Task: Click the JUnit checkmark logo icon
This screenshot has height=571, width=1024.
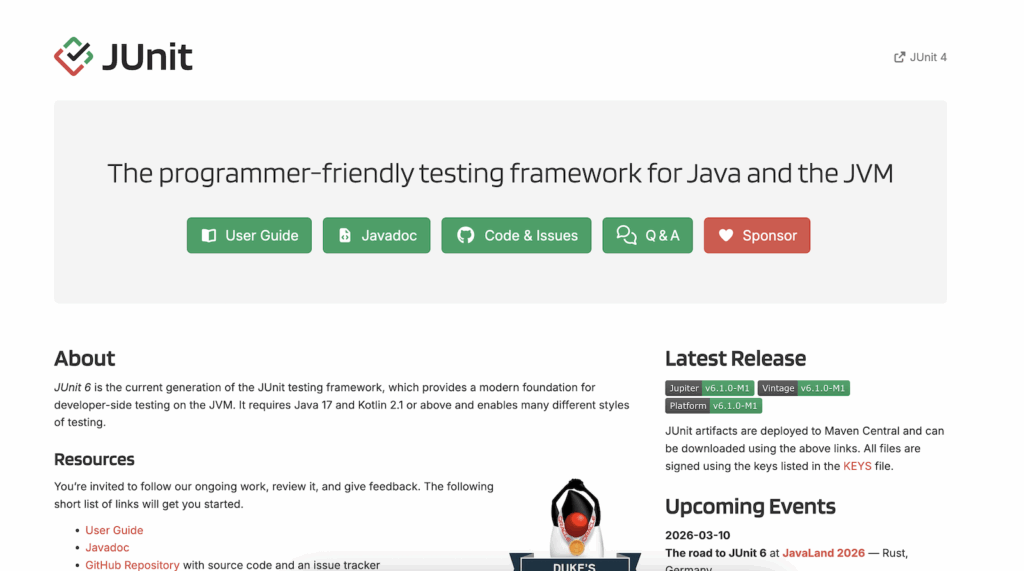Action: click(73, 56)
